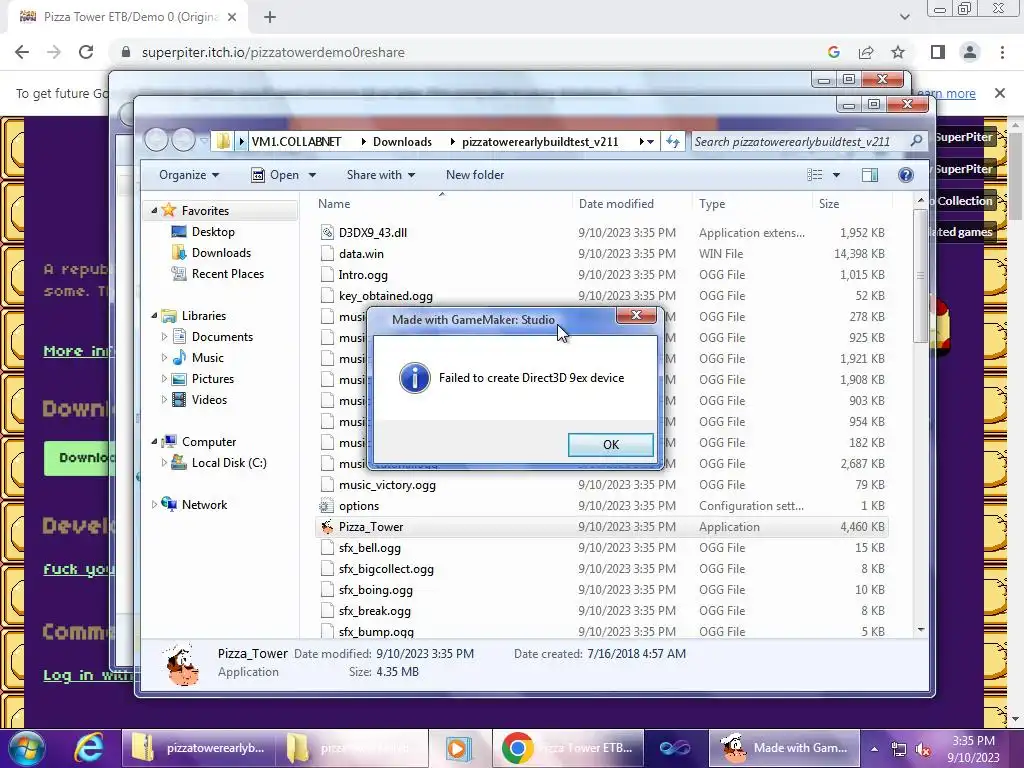Click the Explorer forward navigation button
This screenshot has width=1024, height=768.
tap(184, 140)
